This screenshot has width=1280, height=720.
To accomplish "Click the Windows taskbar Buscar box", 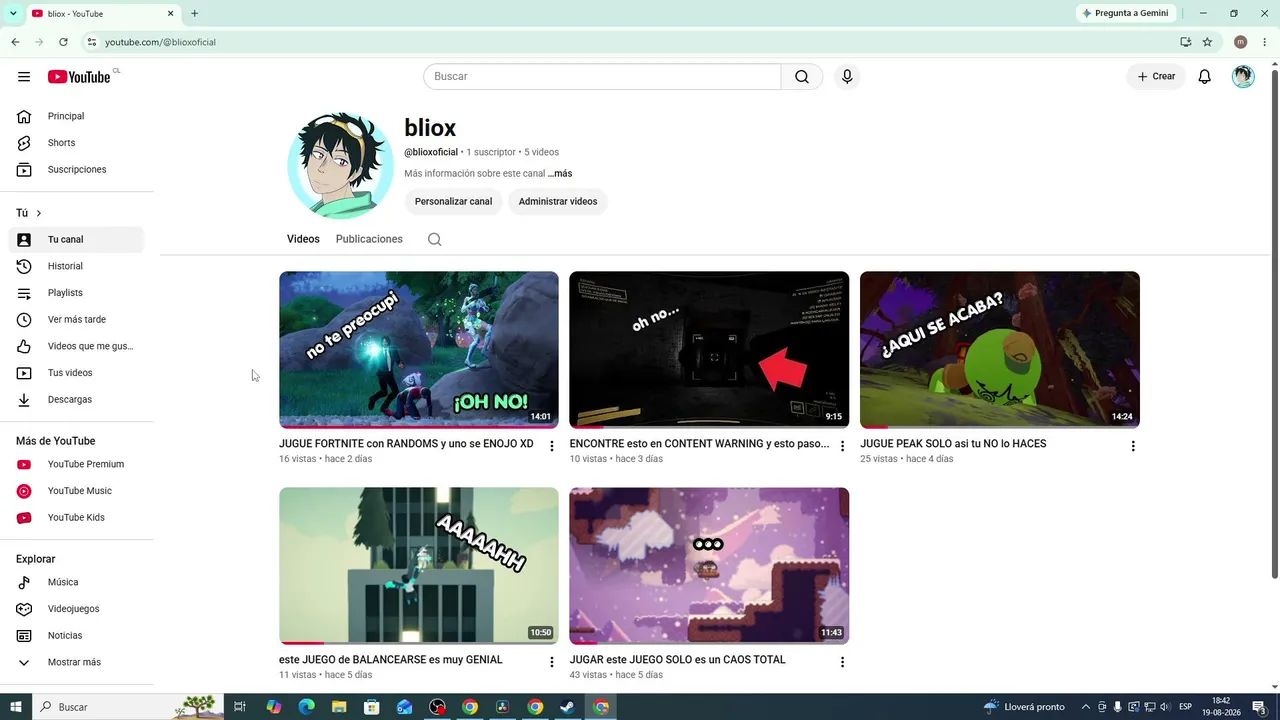I will [x=128, y=707].
